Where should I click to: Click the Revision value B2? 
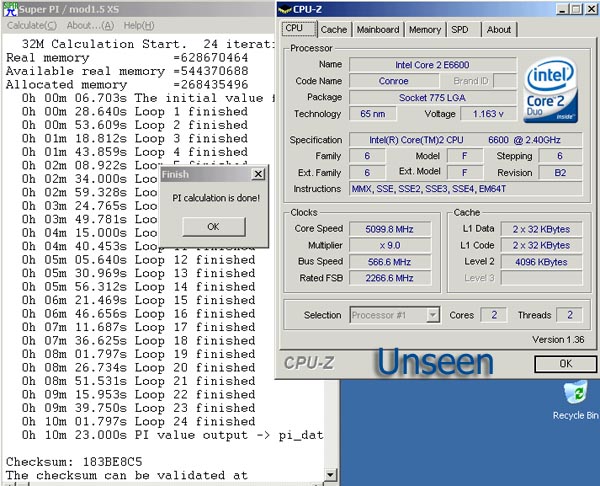point(561,173)
